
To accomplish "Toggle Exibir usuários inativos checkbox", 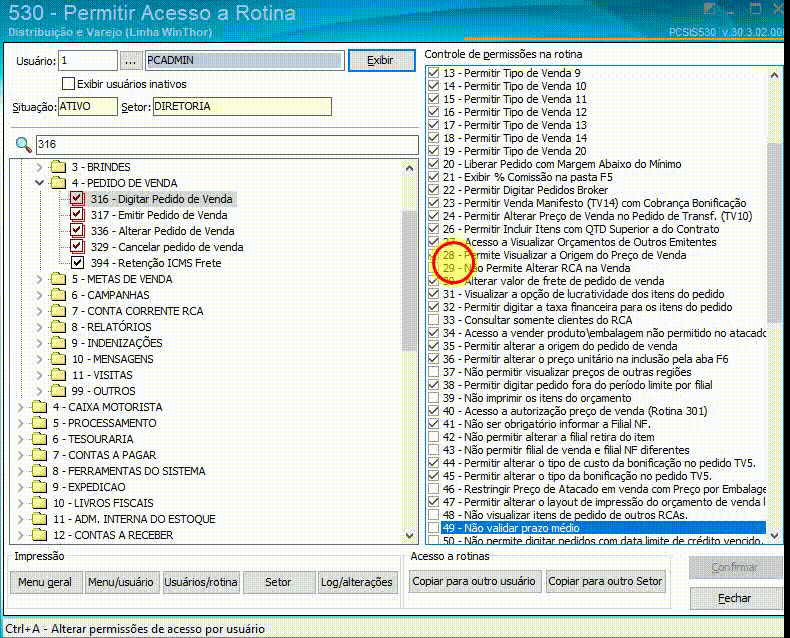I will [68, 84].
